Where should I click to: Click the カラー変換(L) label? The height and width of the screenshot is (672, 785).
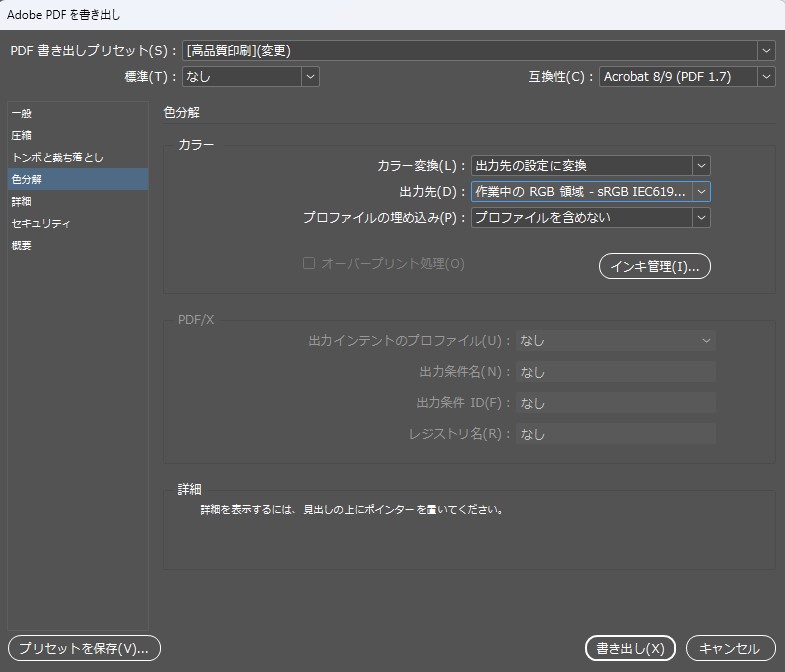click(421, 166)
